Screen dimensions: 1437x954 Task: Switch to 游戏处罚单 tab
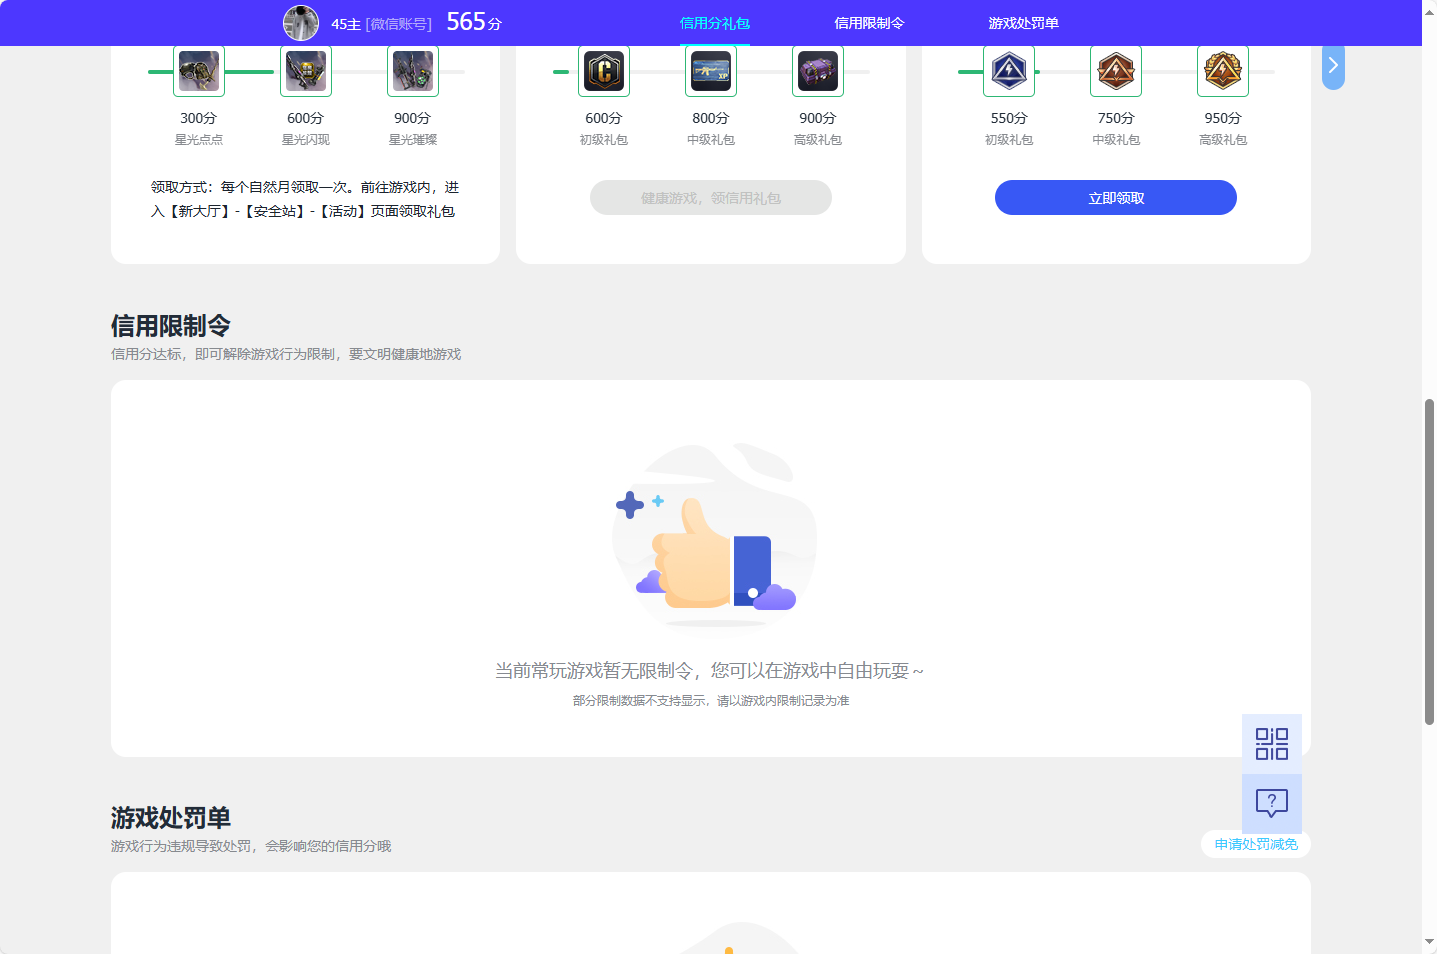pyautogui.click(x=1023, y=23)
